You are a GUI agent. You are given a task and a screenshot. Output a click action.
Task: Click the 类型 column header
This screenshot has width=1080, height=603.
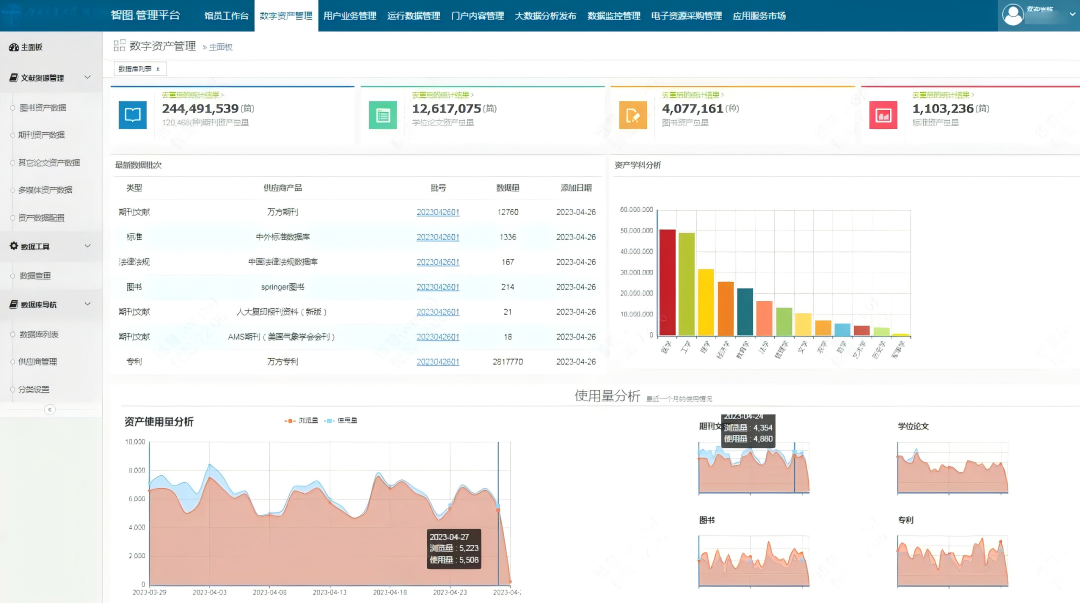(x=134, y=187)
